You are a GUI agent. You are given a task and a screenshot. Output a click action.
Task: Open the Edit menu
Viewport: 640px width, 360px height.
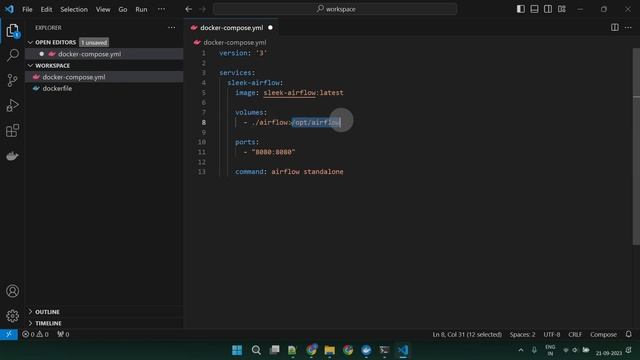[46, 9]
